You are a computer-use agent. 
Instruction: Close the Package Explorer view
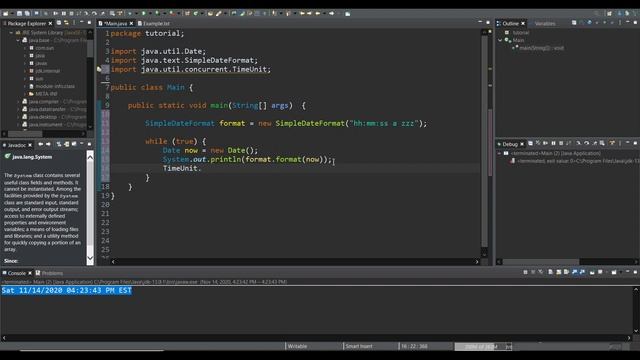click(50, 23)
